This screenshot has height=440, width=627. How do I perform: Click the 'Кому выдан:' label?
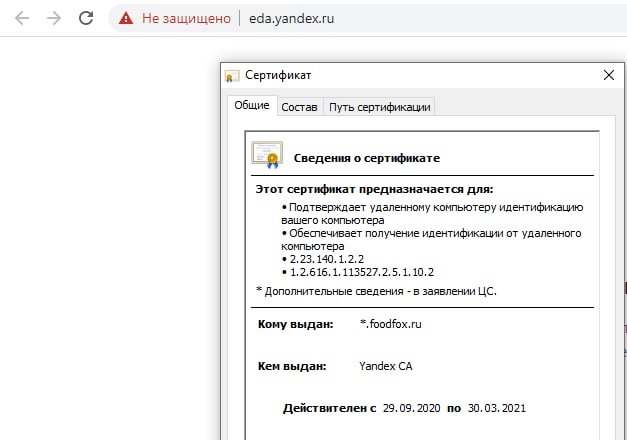point(296,324)
